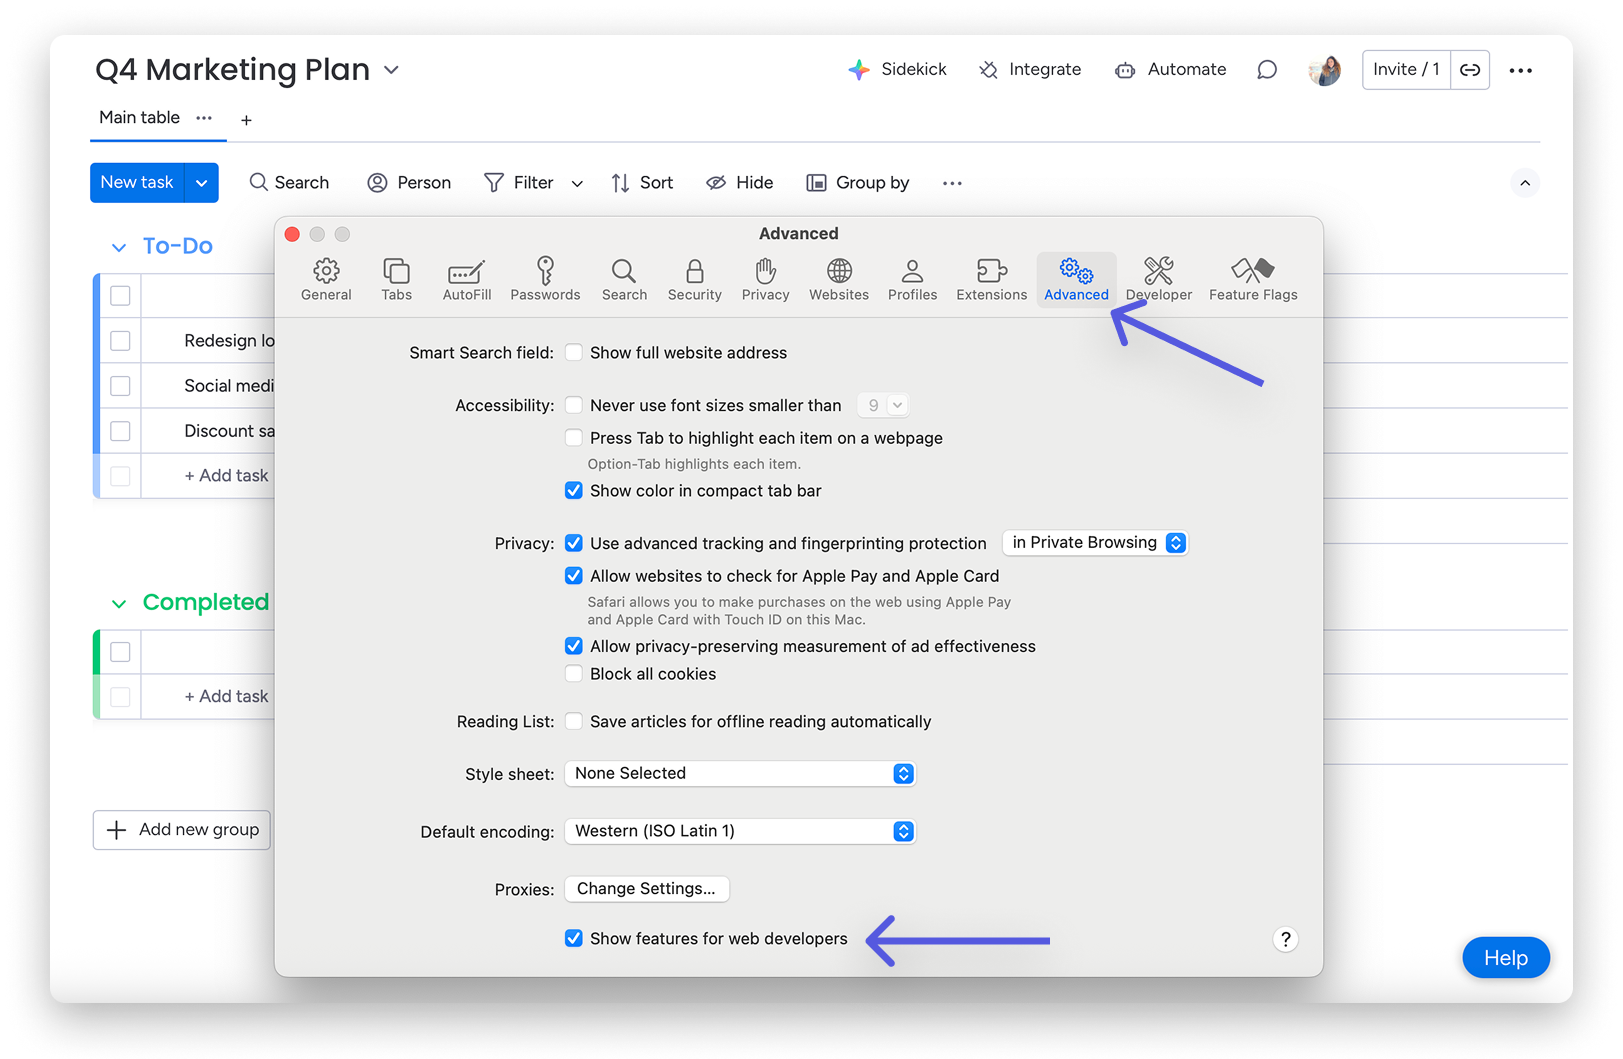Switch to the AutoFill pane
This screenshot has height=1059, width=1623.
click(467, 278)
